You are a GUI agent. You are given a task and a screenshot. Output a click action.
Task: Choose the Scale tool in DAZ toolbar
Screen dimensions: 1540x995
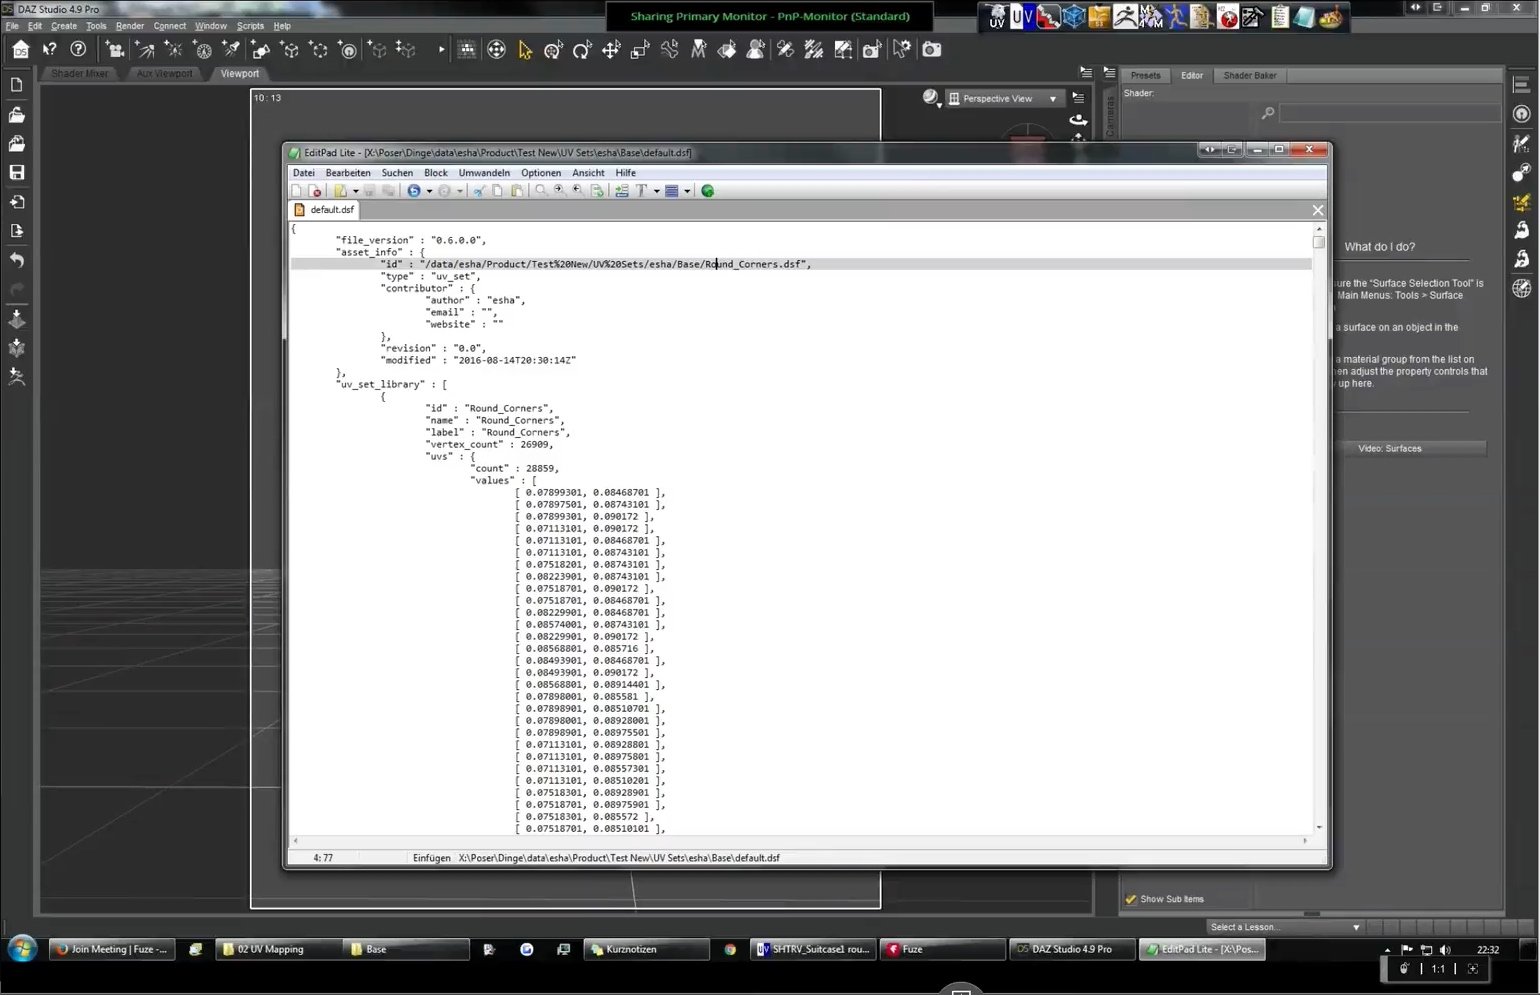pyautogui.click(x=640, y=49)
